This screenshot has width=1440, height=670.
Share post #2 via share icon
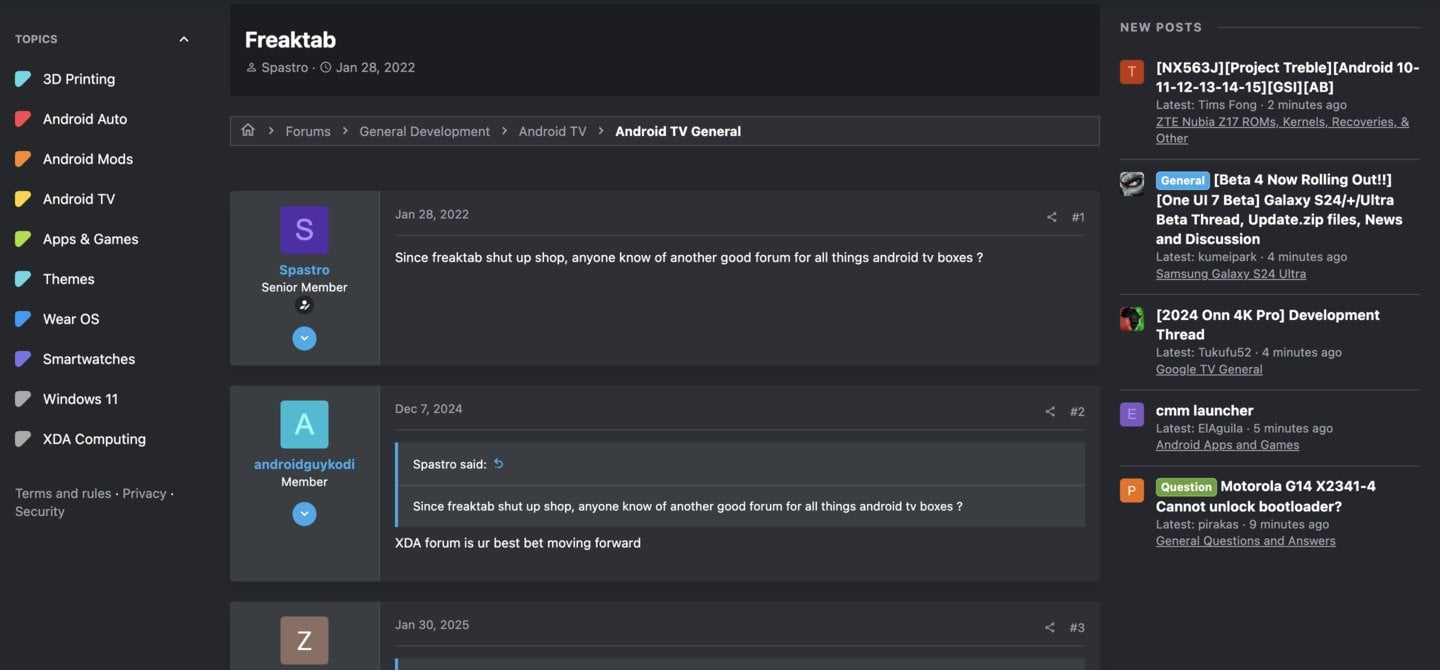click(x=1050, y=412)
